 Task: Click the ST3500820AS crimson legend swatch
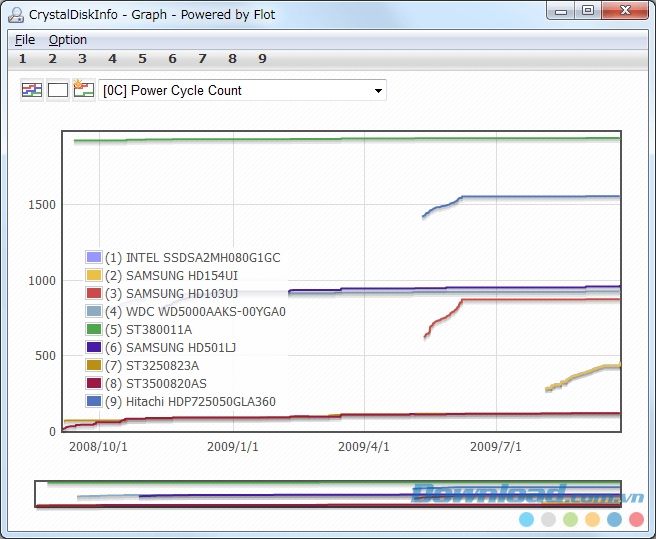click(x=94, y=383)
